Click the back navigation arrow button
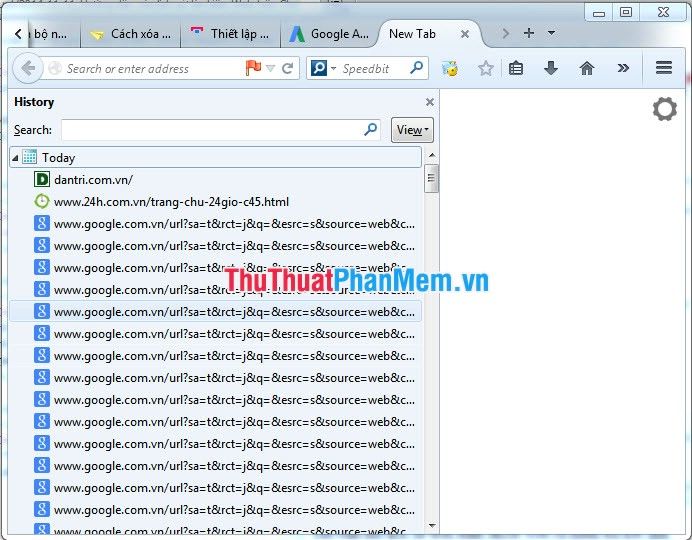This screenshot has width=692, height=540. 28,68
